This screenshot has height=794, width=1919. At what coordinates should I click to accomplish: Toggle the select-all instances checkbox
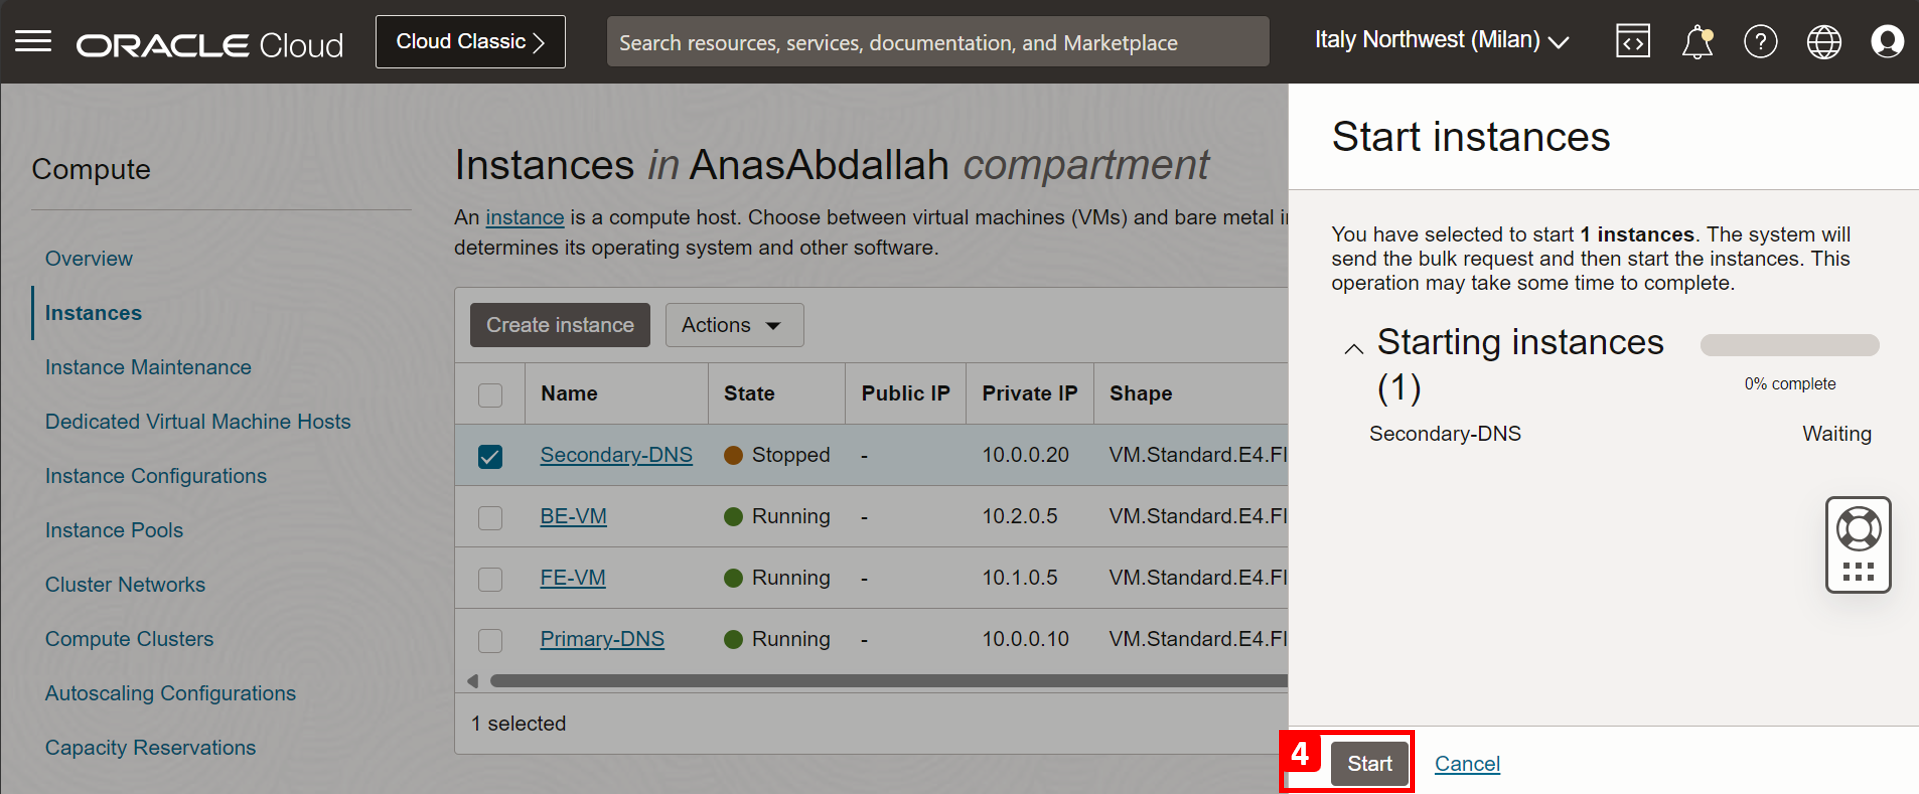point(490,394)
